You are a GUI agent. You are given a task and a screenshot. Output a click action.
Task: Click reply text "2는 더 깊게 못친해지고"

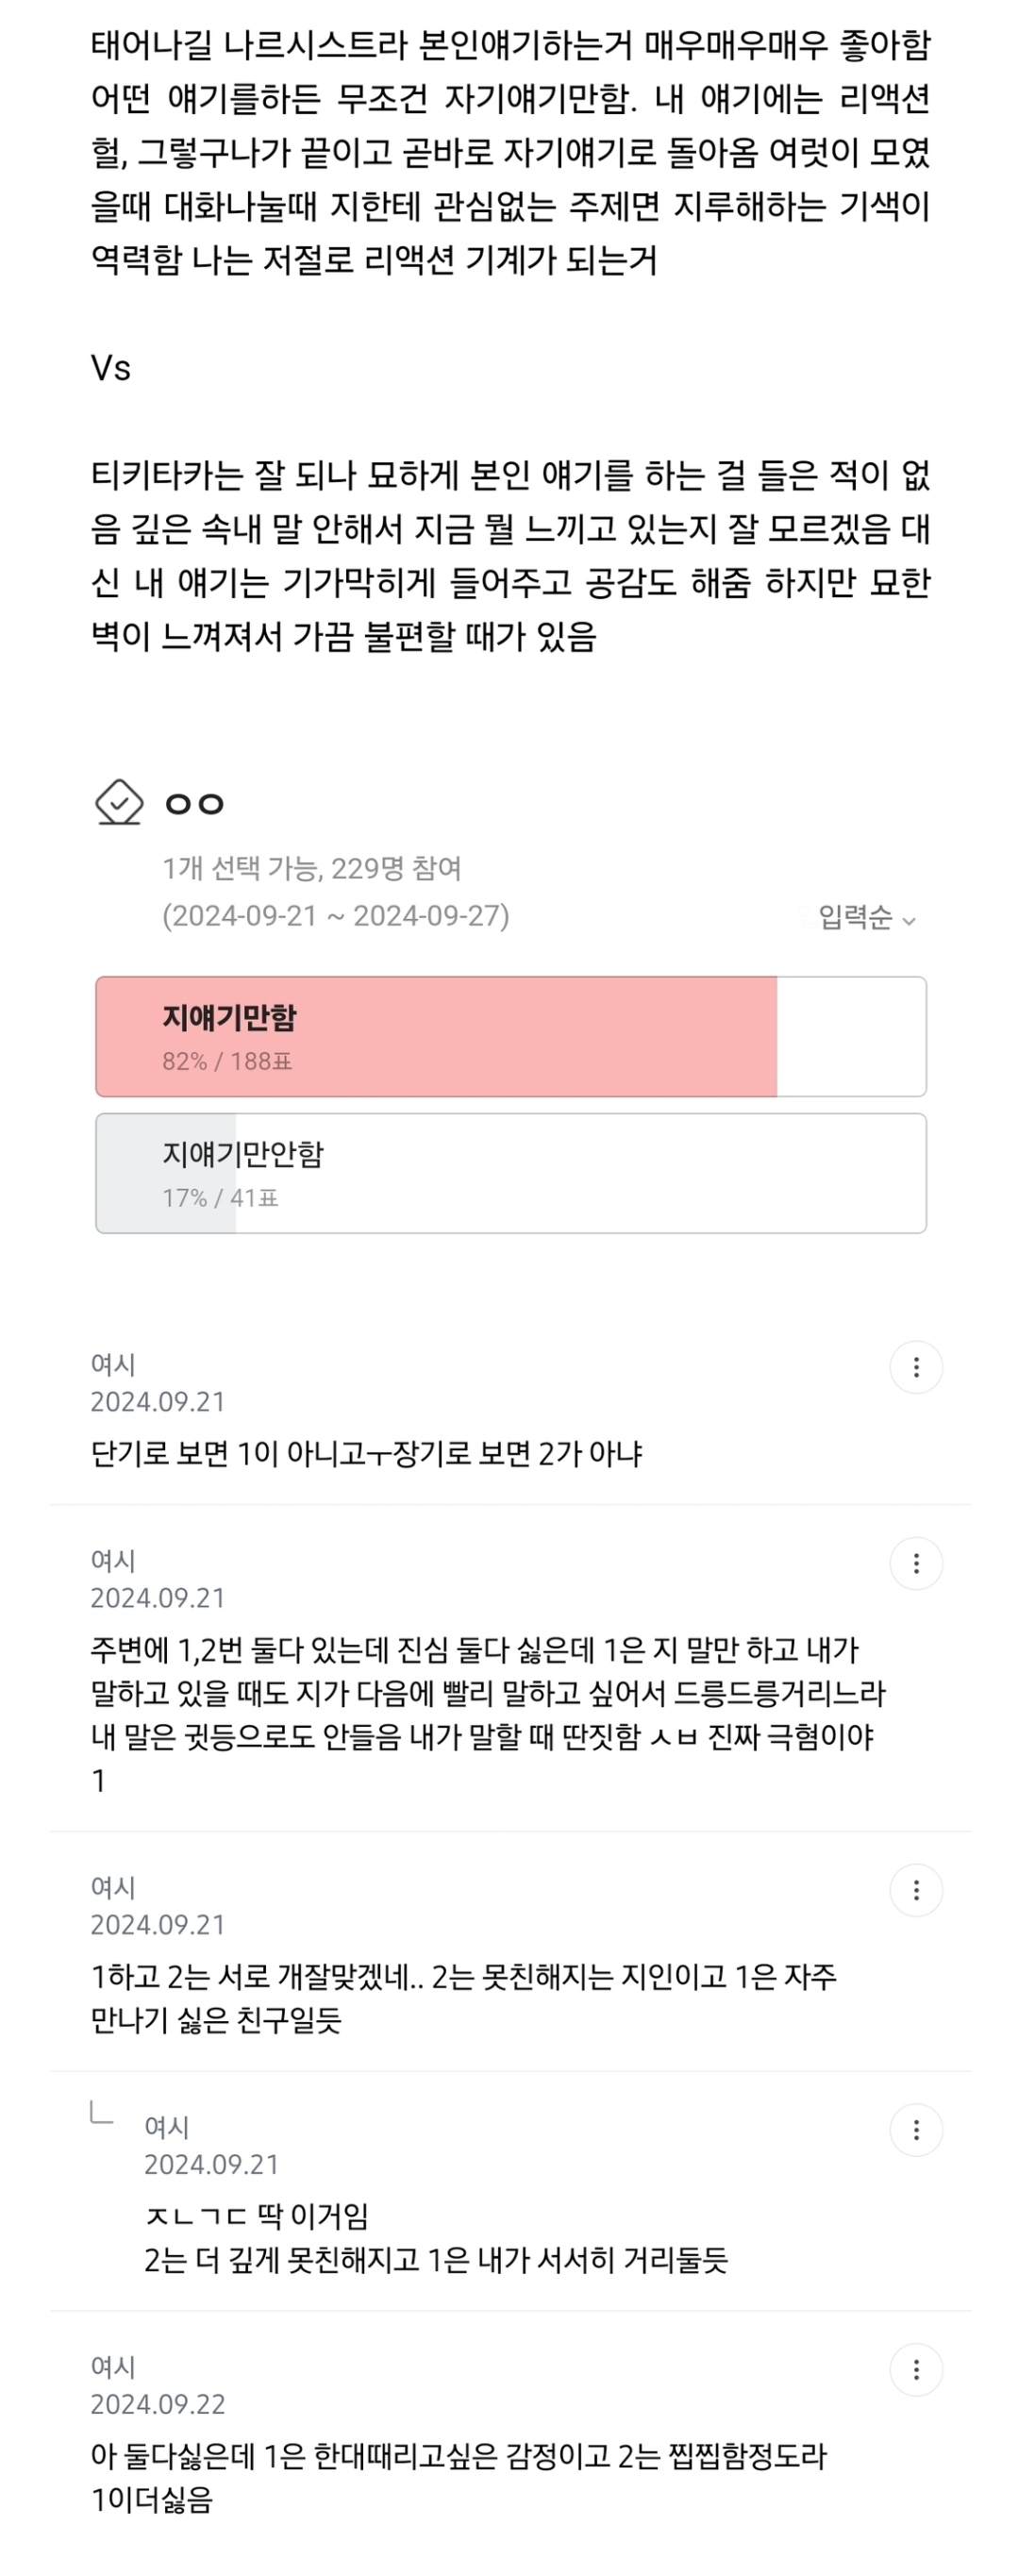point(436,2260)
